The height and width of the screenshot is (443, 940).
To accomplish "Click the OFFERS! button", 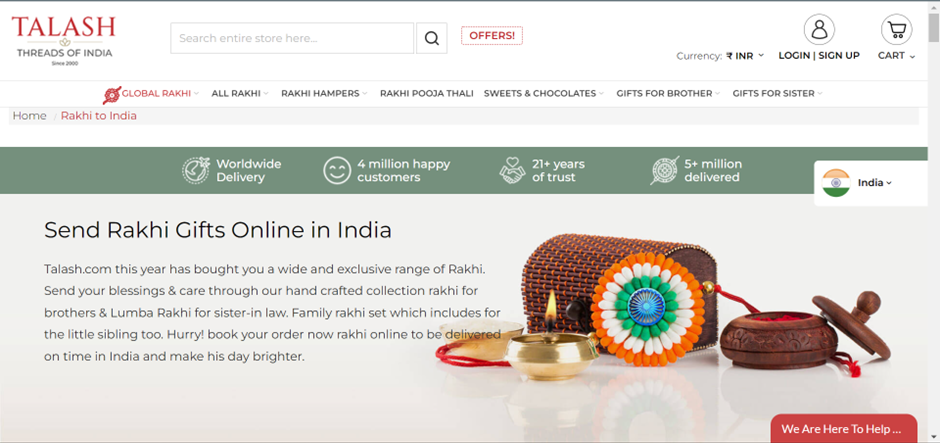I will (x=492, y=35).
